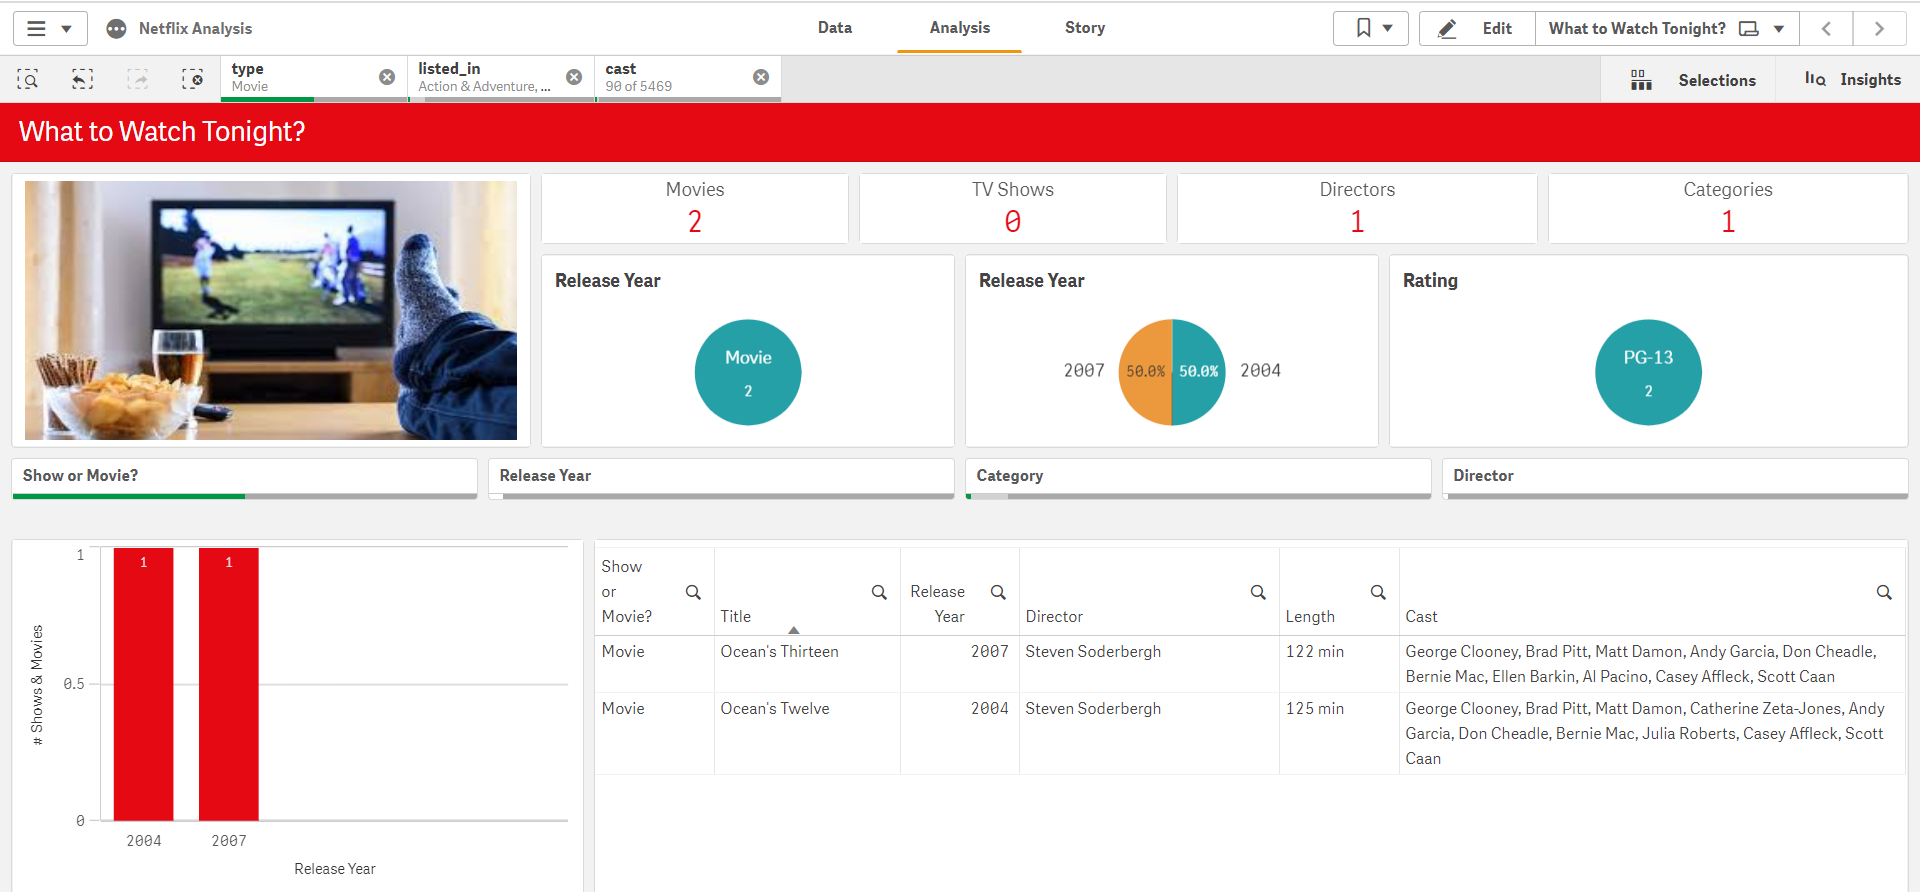Switch to the Data tab
The height and width of the screenshot is (892, 1920).
[x=834, y=28]
